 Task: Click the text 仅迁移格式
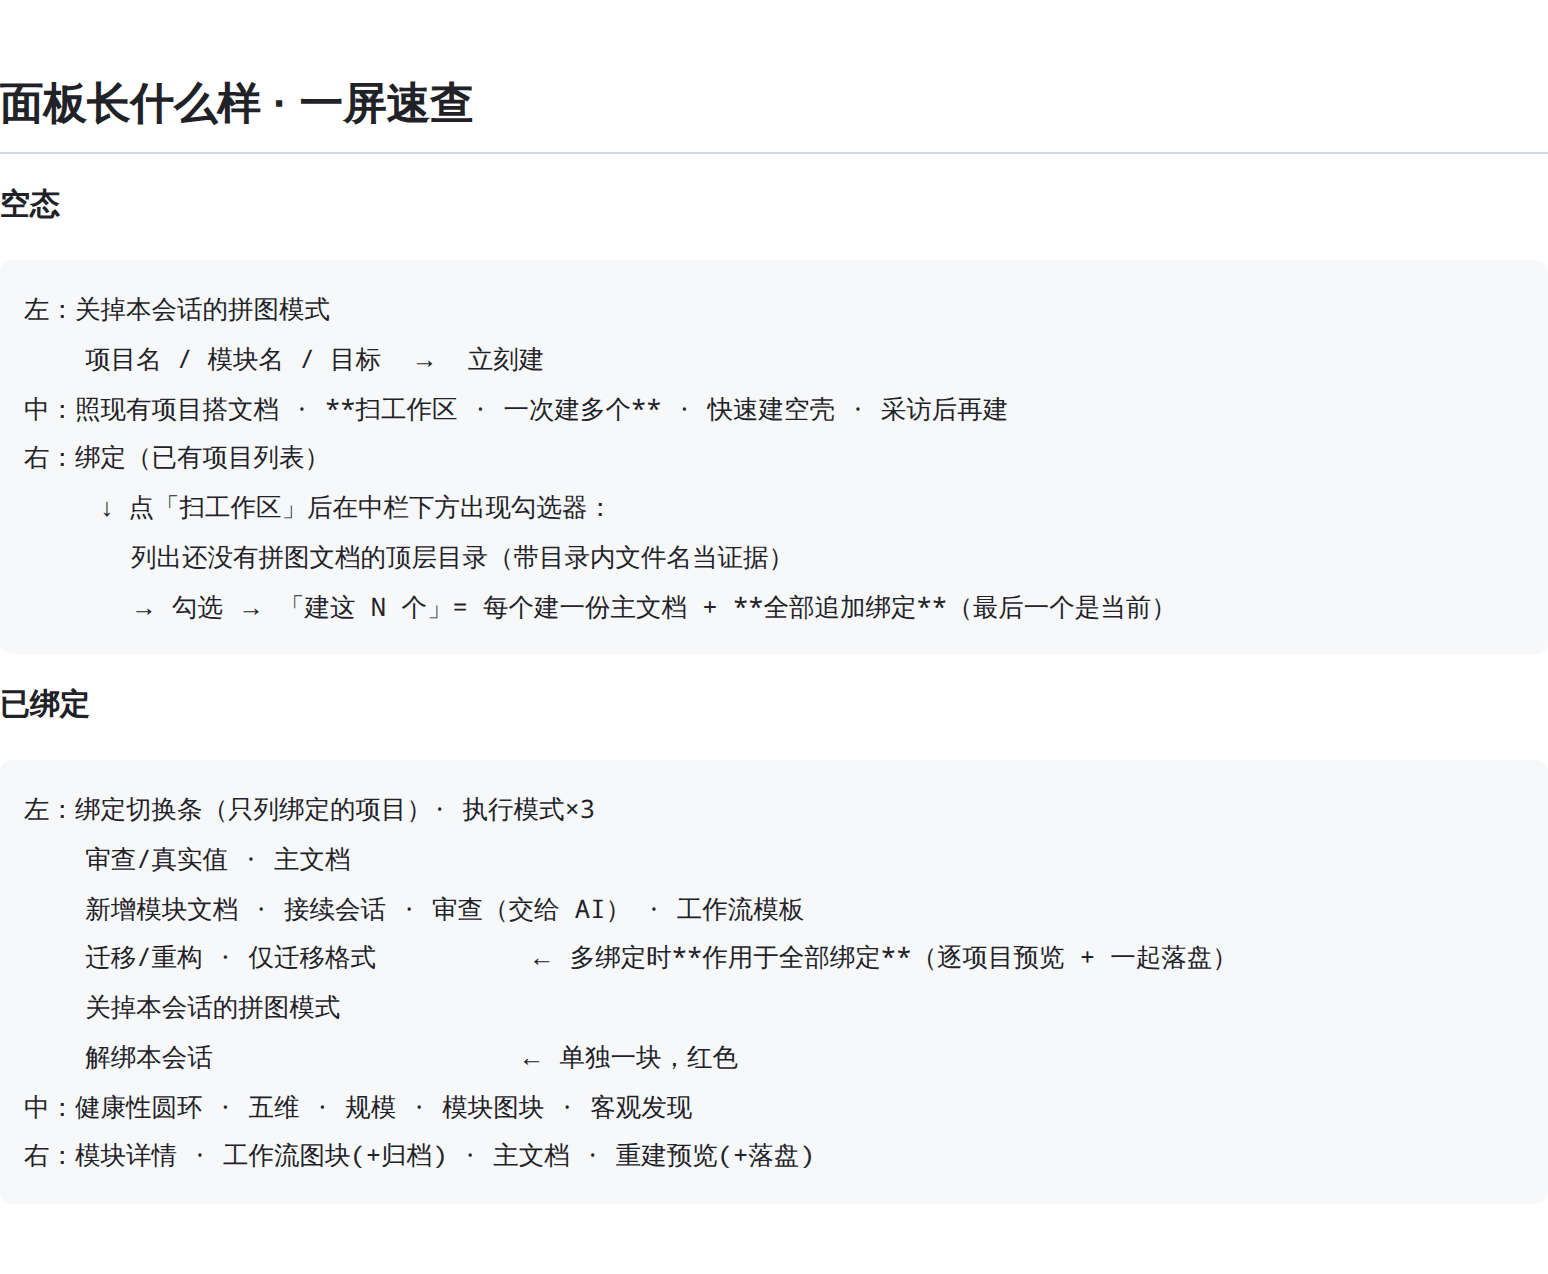pyautogui.click(x=312, y=958)
